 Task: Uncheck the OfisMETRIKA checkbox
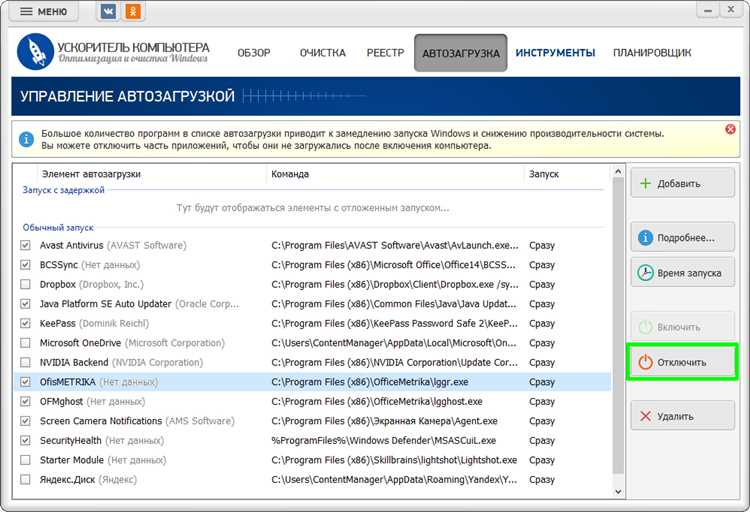(x=25, y=382)
